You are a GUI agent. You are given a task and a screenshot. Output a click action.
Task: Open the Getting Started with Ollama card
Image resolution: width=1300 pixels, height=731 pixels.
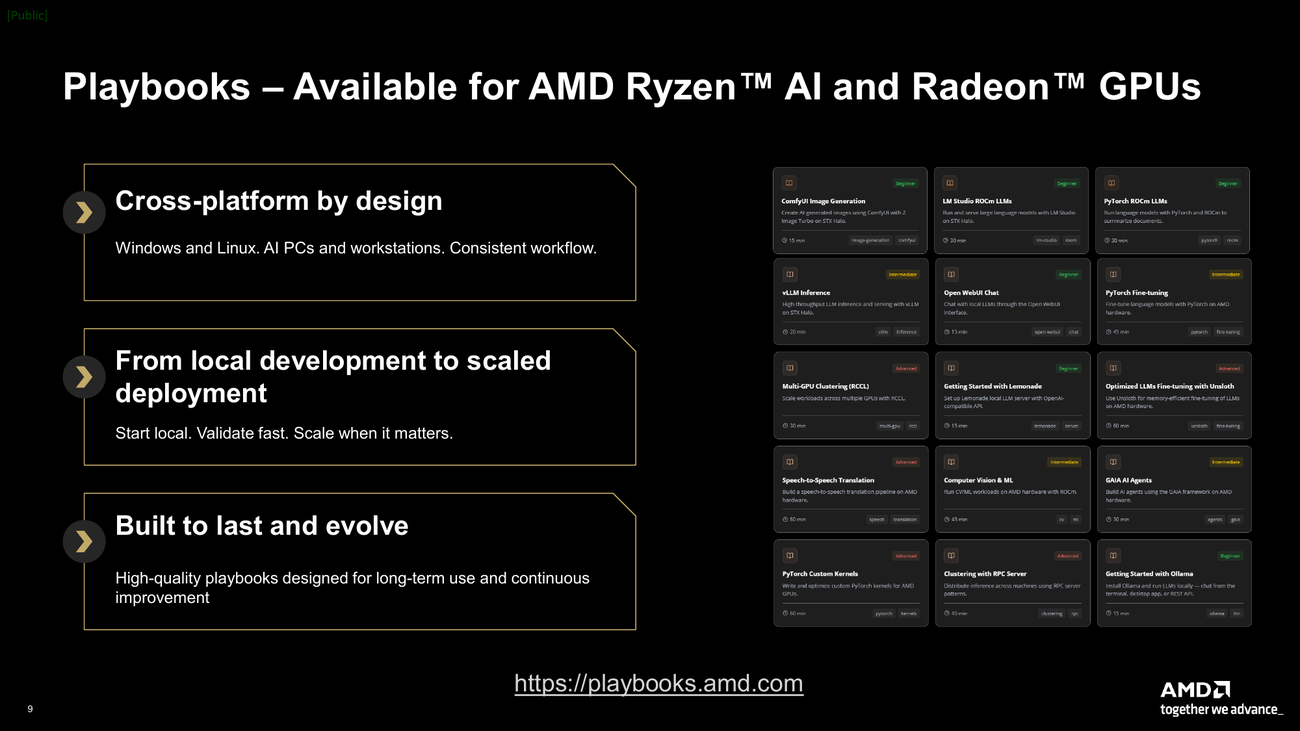(1173, 583)
